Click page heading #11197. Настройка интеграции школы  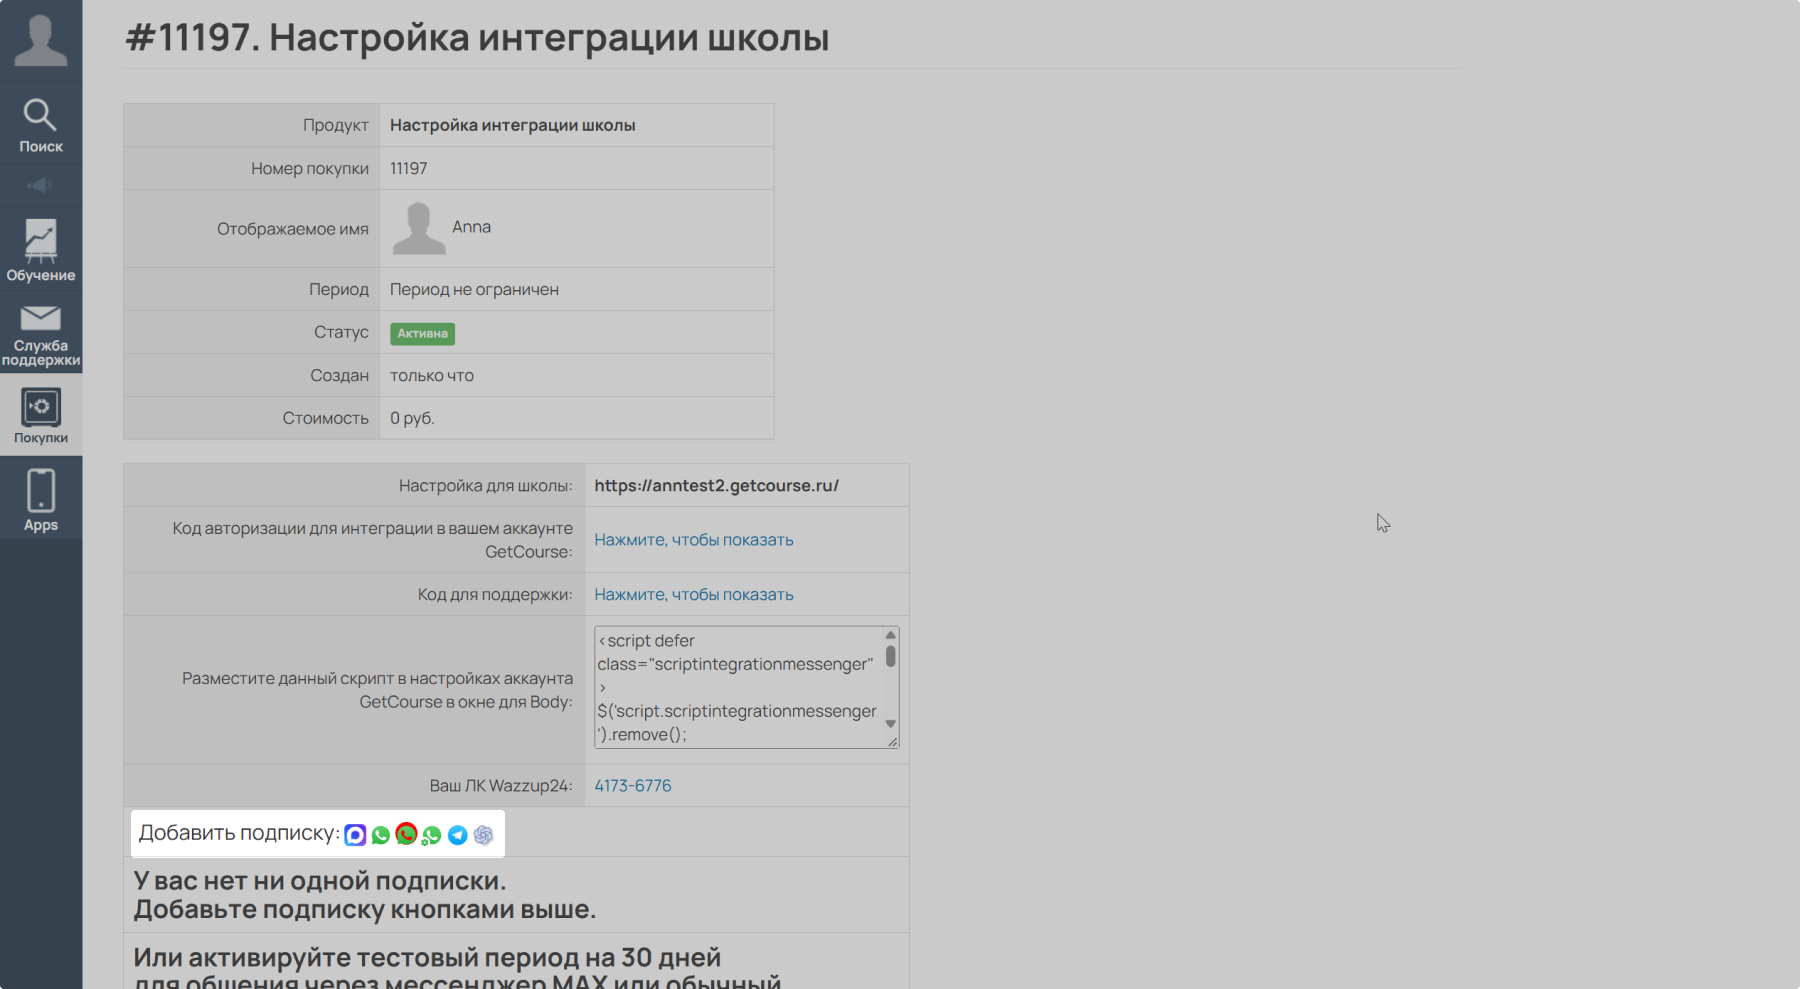tap(477, 38)
